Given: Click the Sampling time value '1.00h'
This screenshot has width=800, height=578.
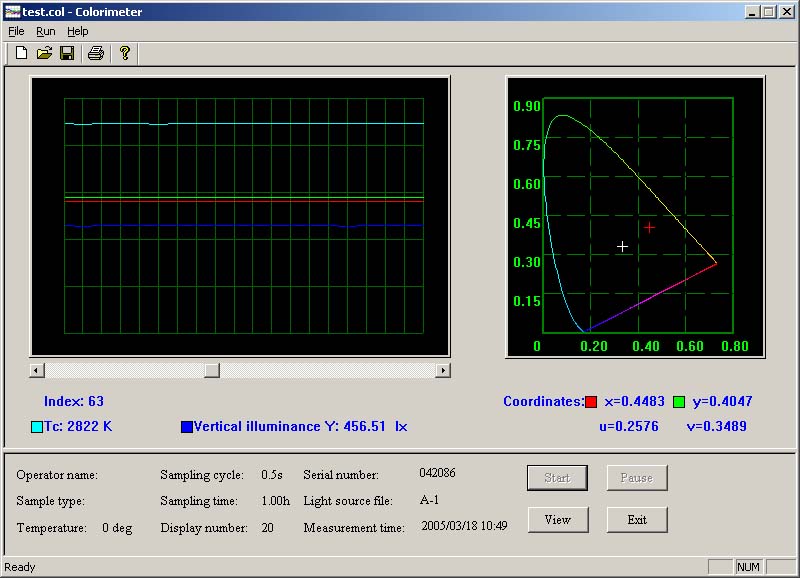Looking at the screenshot, I should point(276,501).
